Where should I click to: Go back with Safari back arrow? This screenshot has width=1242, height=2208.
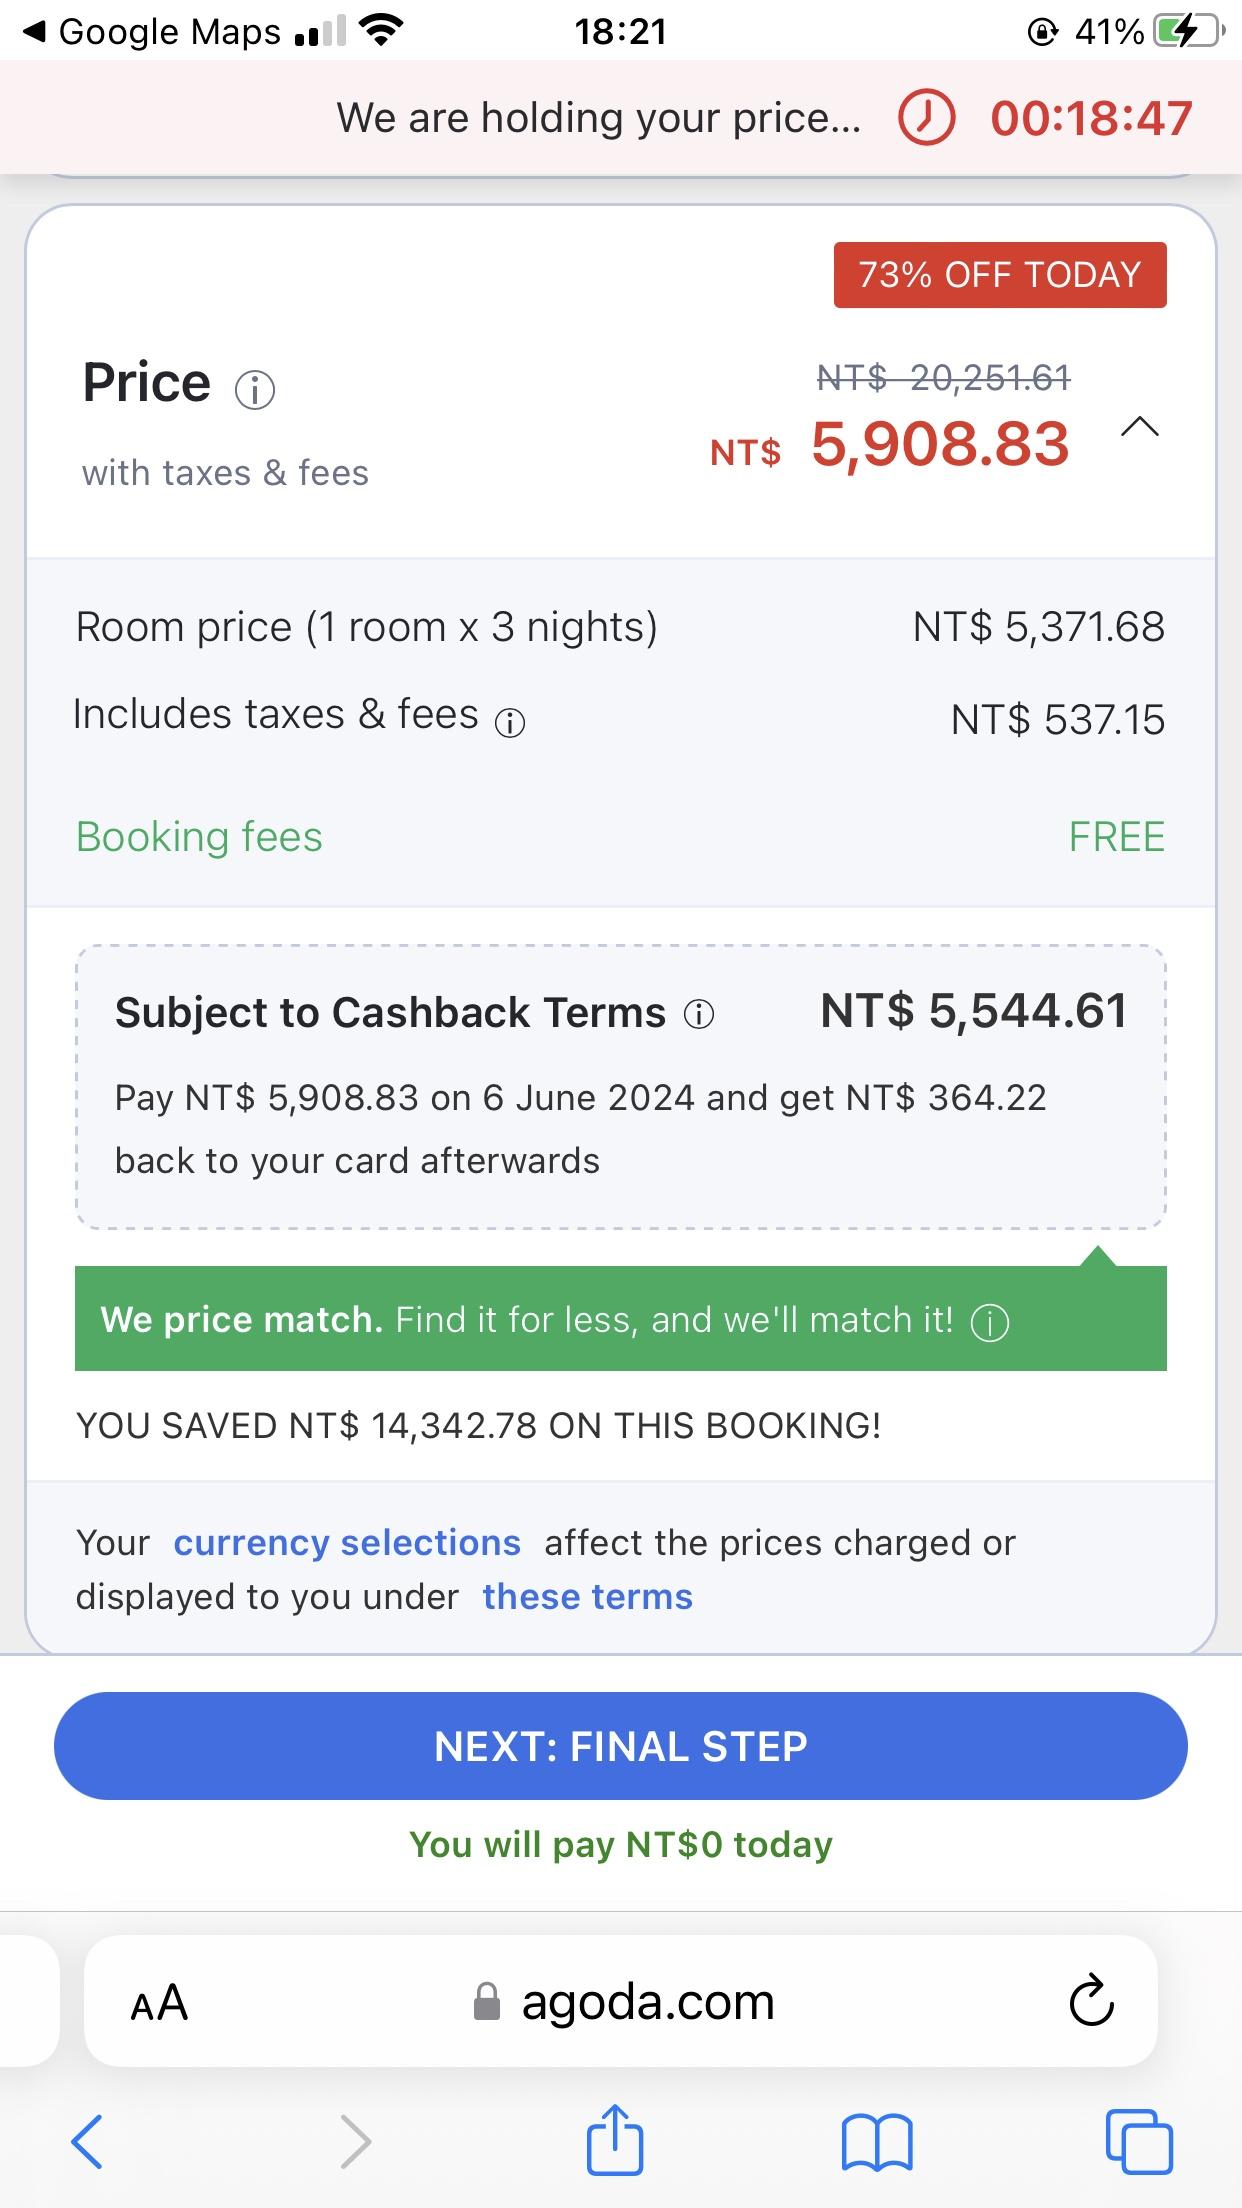(x=87, y=2141)
